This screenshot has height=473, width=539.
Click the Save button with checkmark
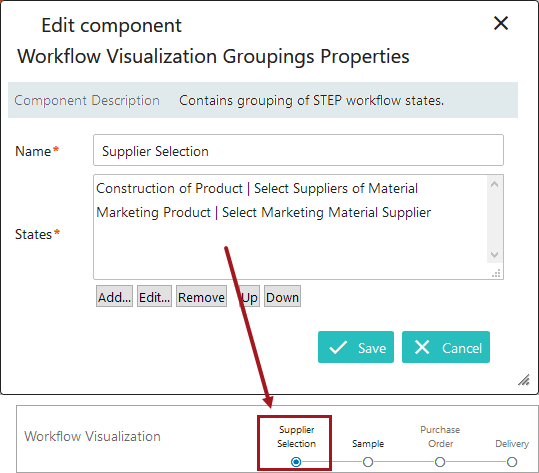coord(356,347)
